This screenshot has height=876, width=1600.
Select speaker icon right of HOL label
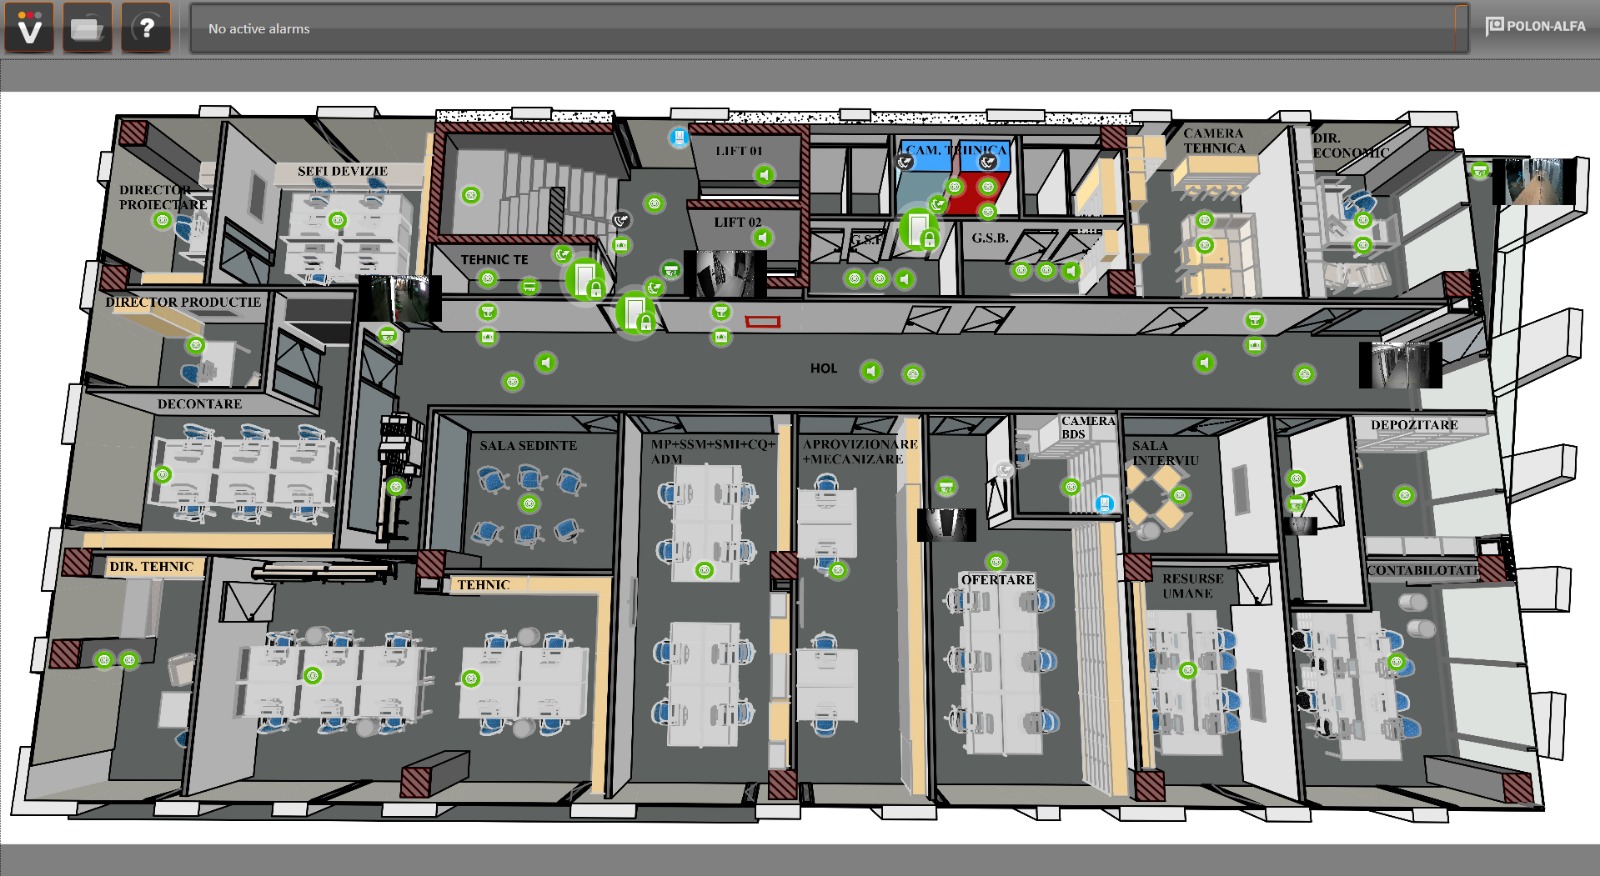point(871,371)
